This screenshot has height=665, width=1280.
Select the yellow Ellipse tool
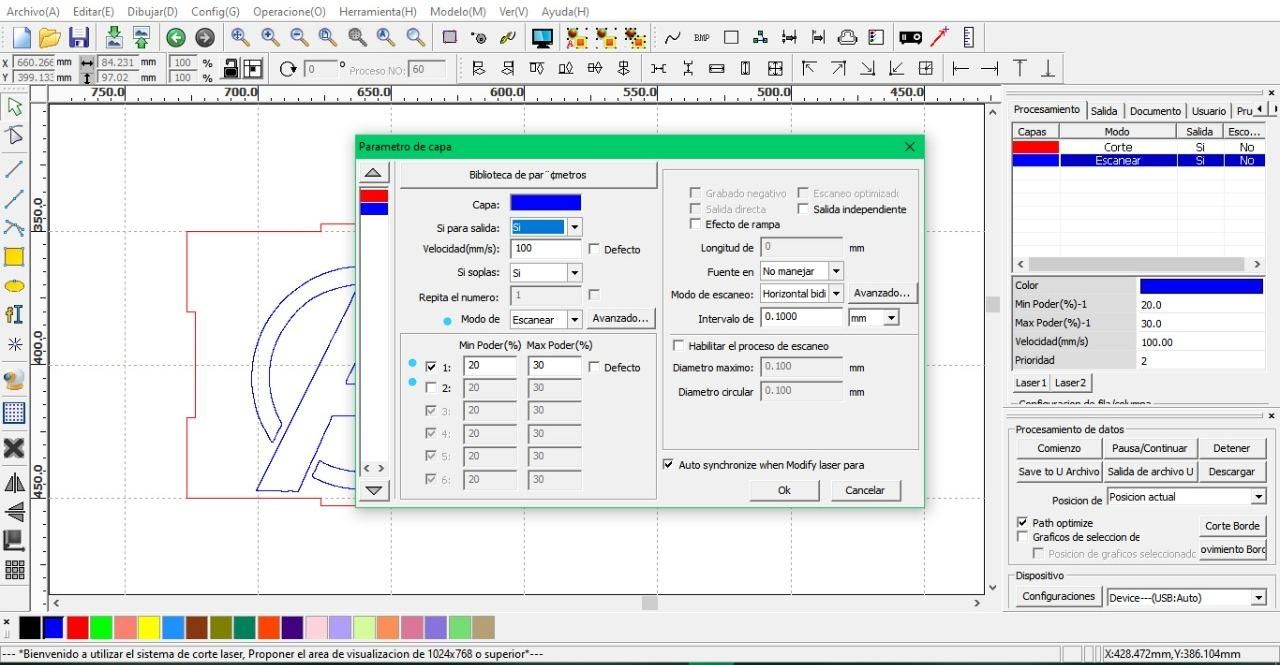tap(14, 286)
